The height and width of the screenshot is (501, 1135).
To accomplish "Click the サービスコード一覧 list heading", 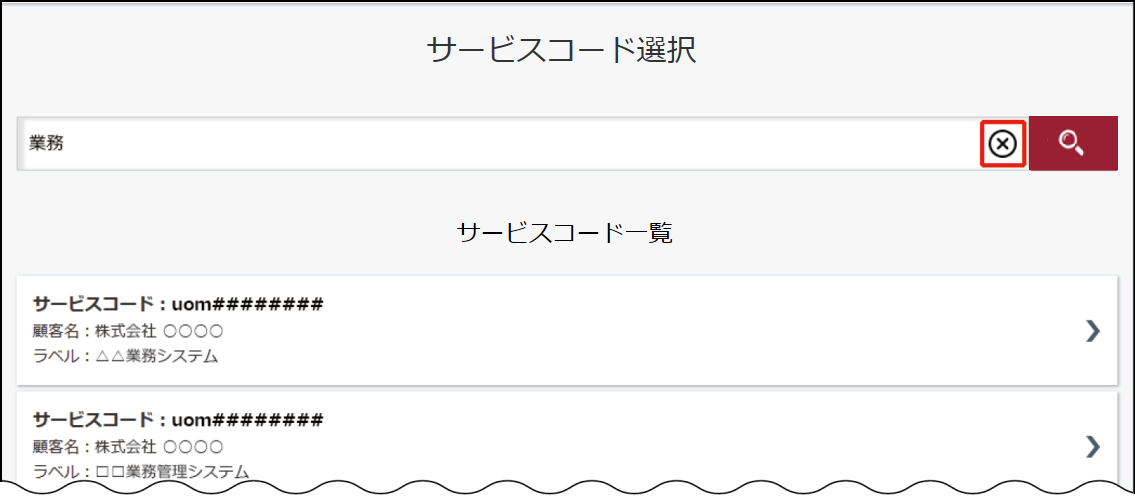I will point(565,233).
